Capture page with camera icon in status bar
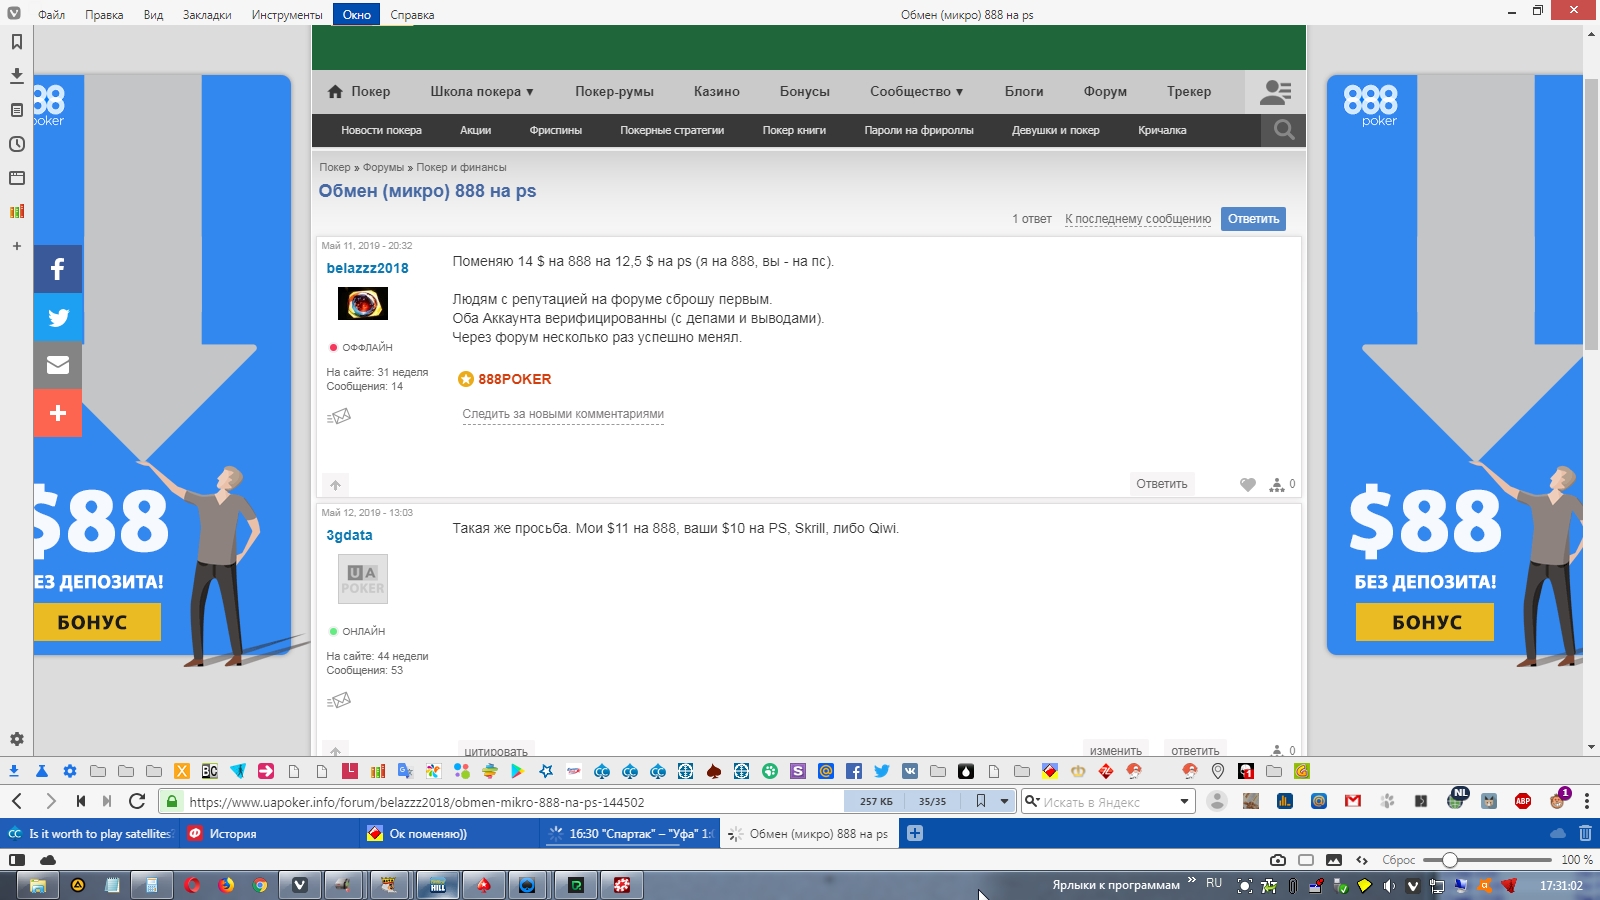The width and height of the screenshot is (1600, 900). click(x=1278, y=860)
